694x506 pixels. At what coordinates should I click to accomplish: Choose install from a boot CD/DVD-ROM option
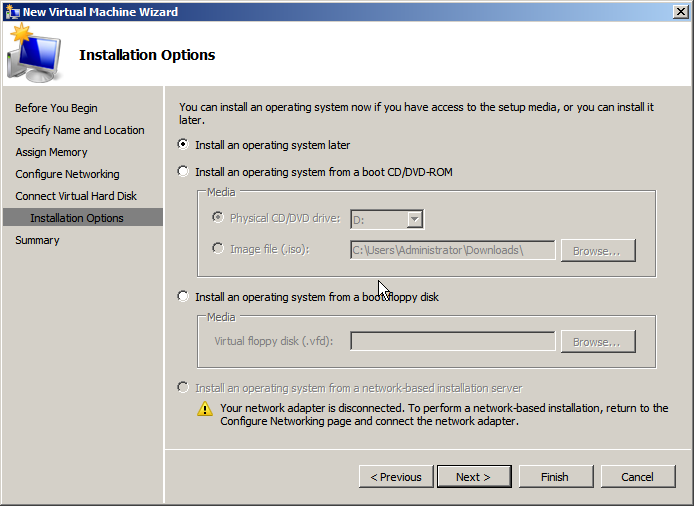(183, 172)
